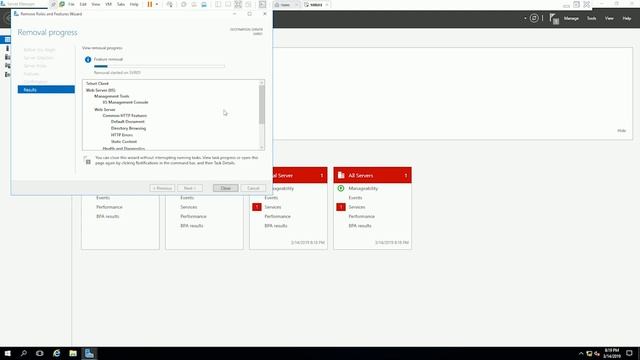The height and width of the screenshot is (360, 640).
Task: Click green Manageability icon in All Servers
Action: (x=341, y=188)
